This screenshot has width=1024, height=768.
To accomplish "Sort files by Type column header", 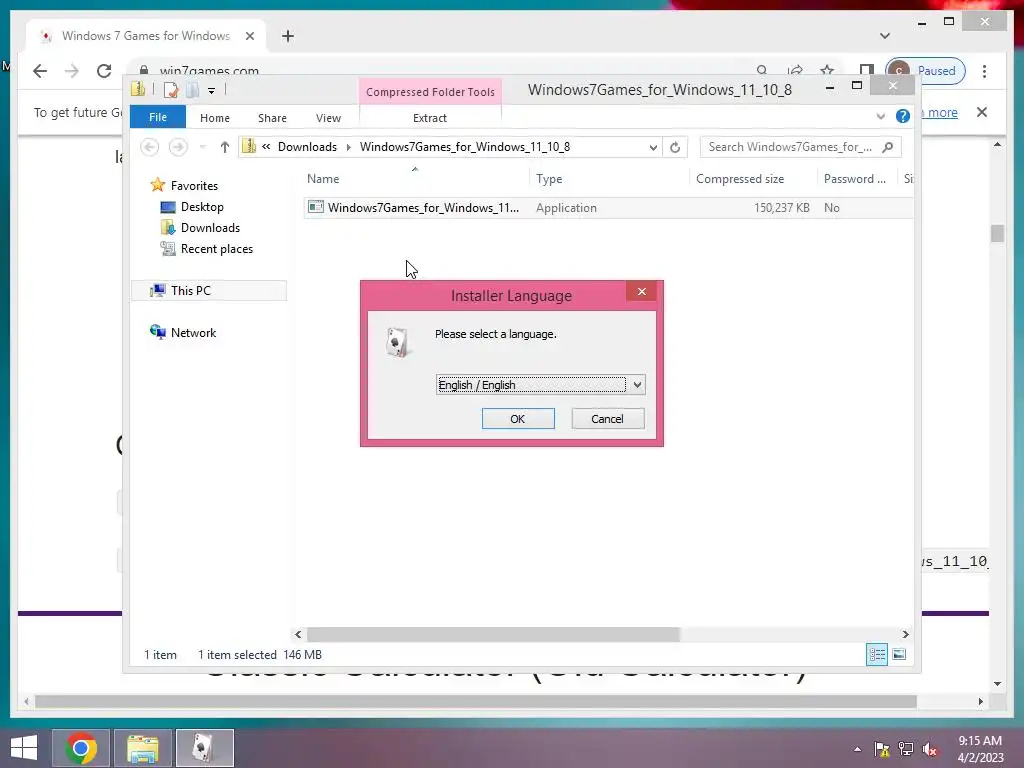I will 549,178.
